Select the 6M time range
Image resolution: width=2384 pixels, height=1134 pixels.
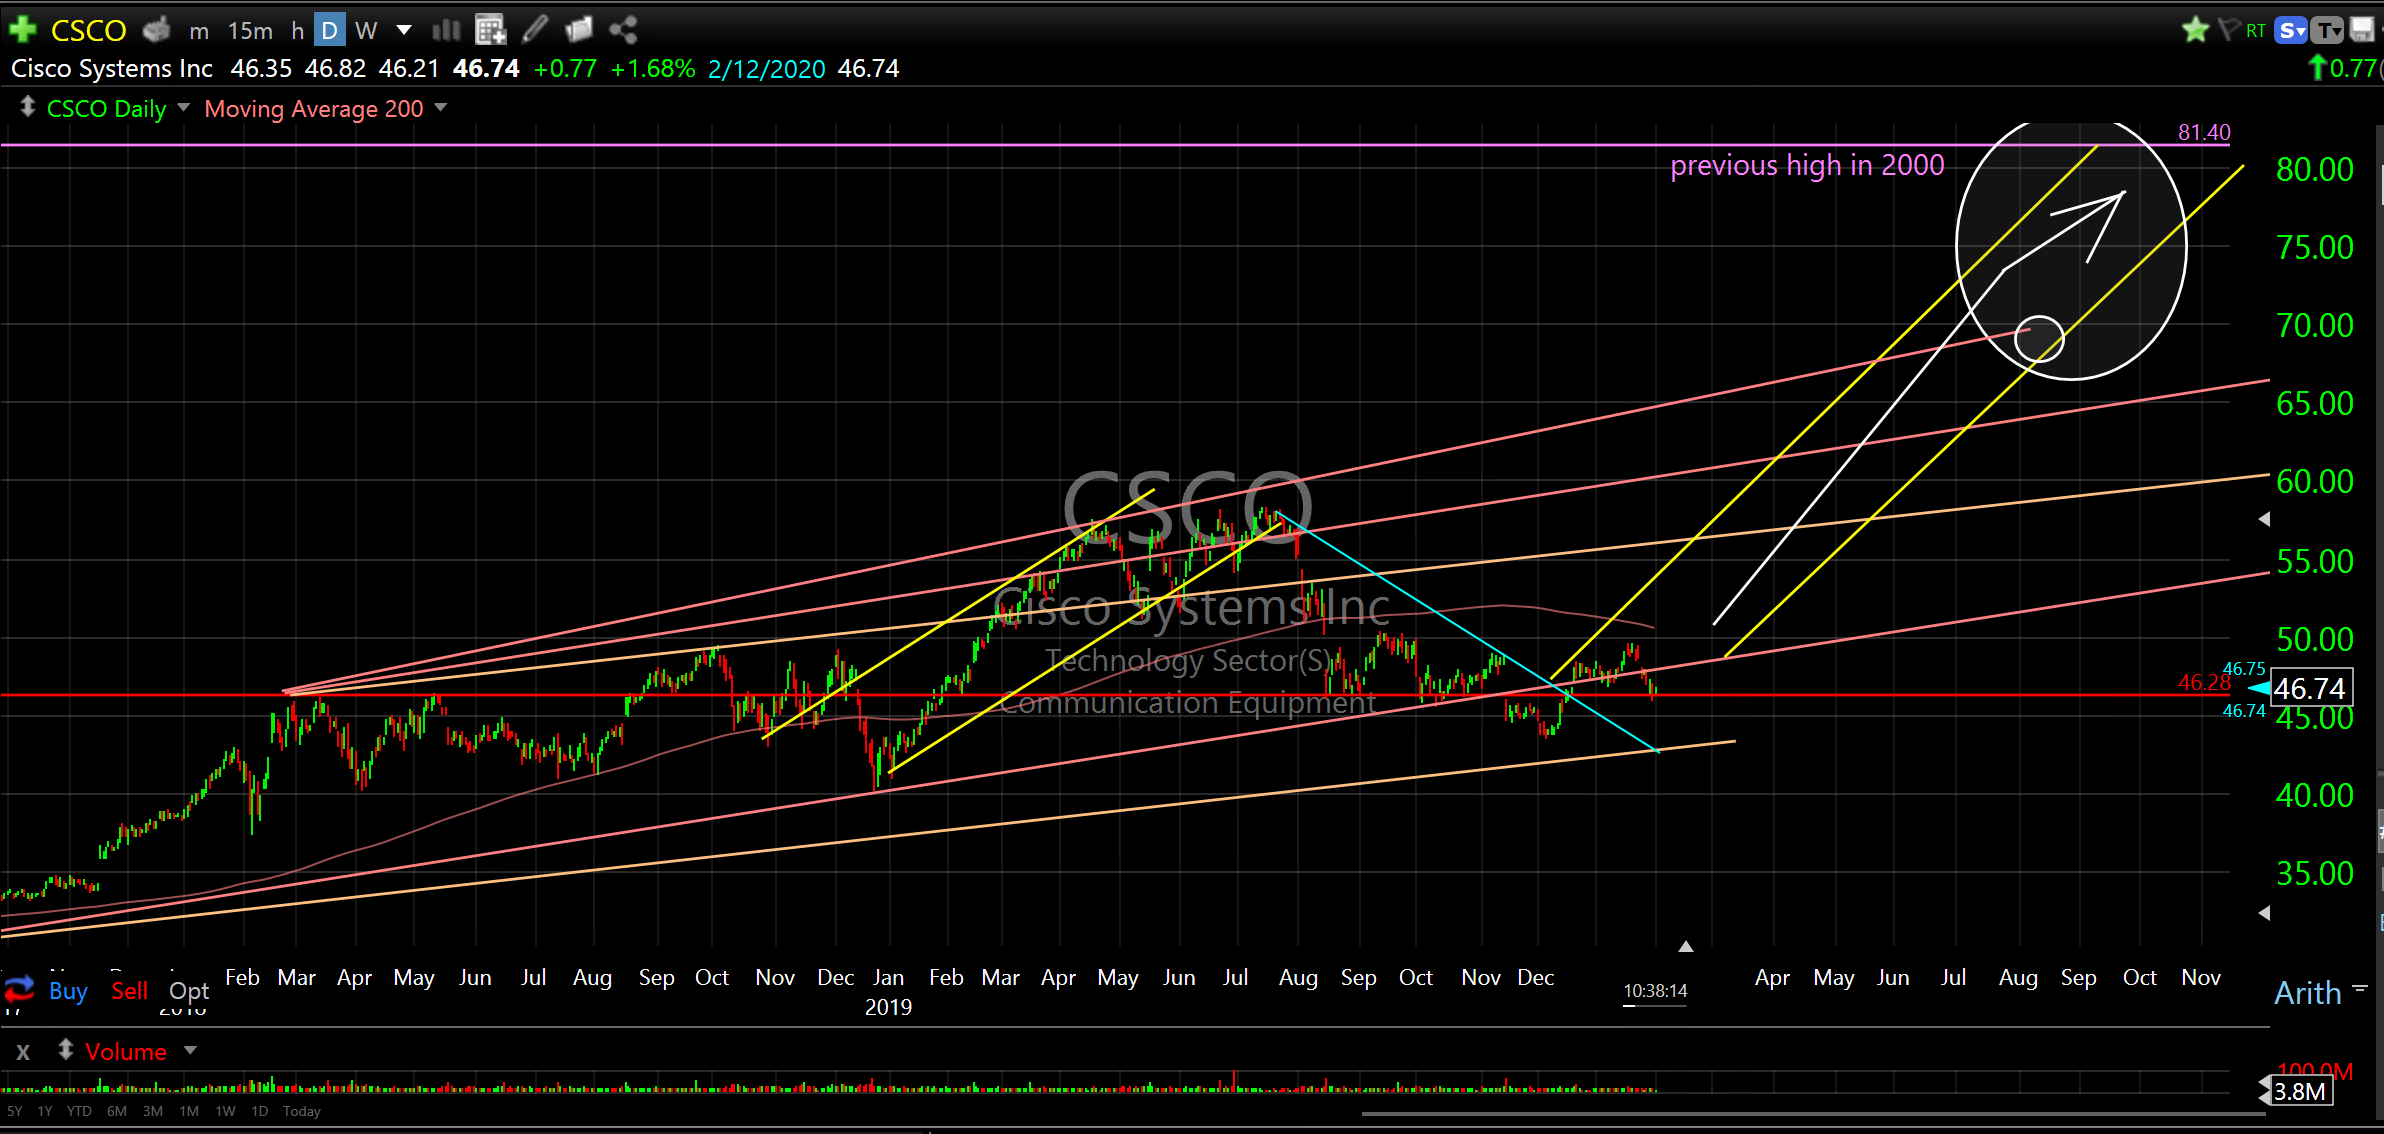coord(116,1111)
